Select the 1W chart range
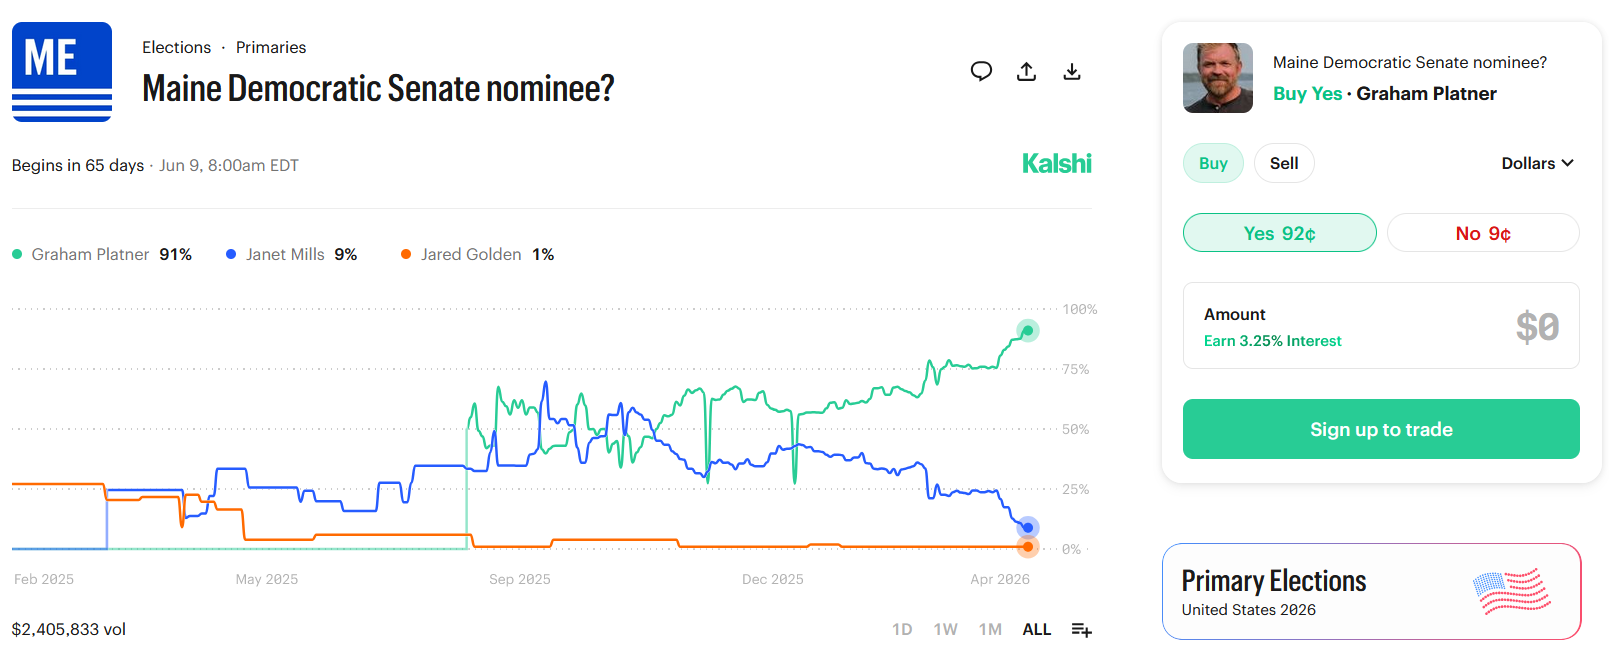The image size is (1609, 660). (x=945, y=629)
